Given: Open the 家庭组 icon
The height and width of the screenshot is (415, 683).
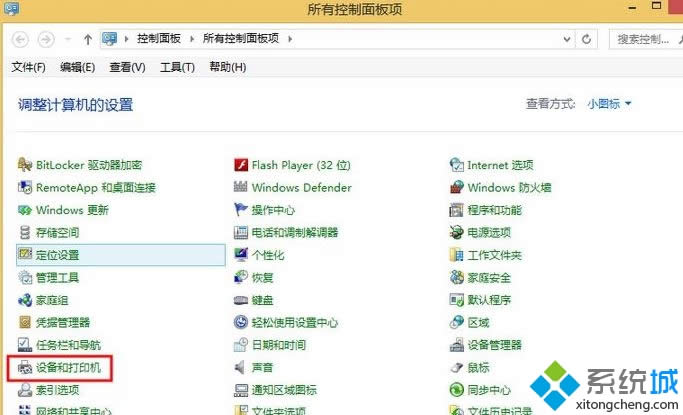Looking at the screenshot, I should point(25,300).
